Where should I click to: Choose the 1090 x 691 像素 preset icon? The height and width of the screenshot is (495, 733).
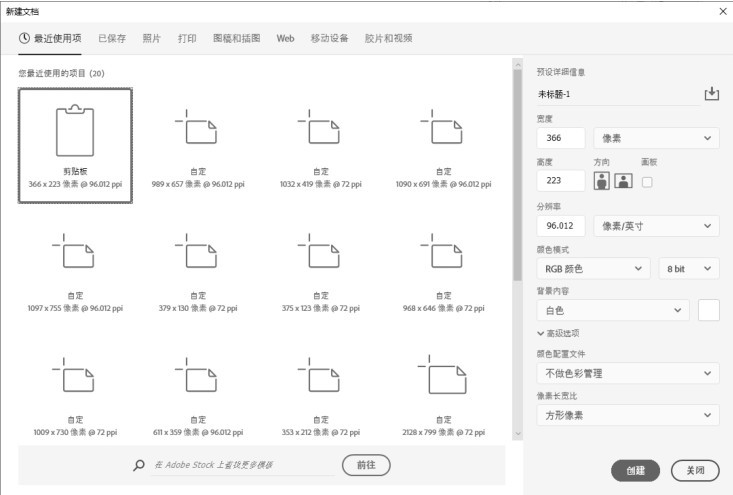pyautogui.click(x=442, y=127)
